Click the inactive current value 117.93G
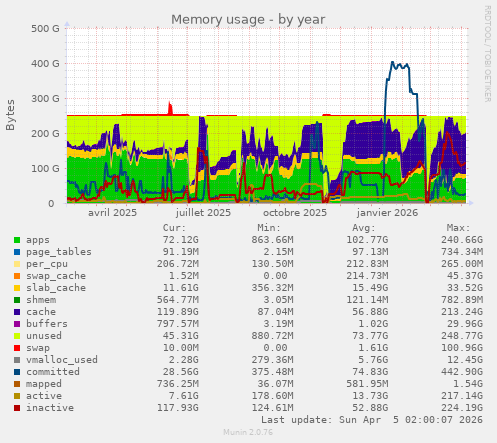Image resolution: width=497 pixels, height=443 pixels. pyautogui.click(x=177, y=408)
